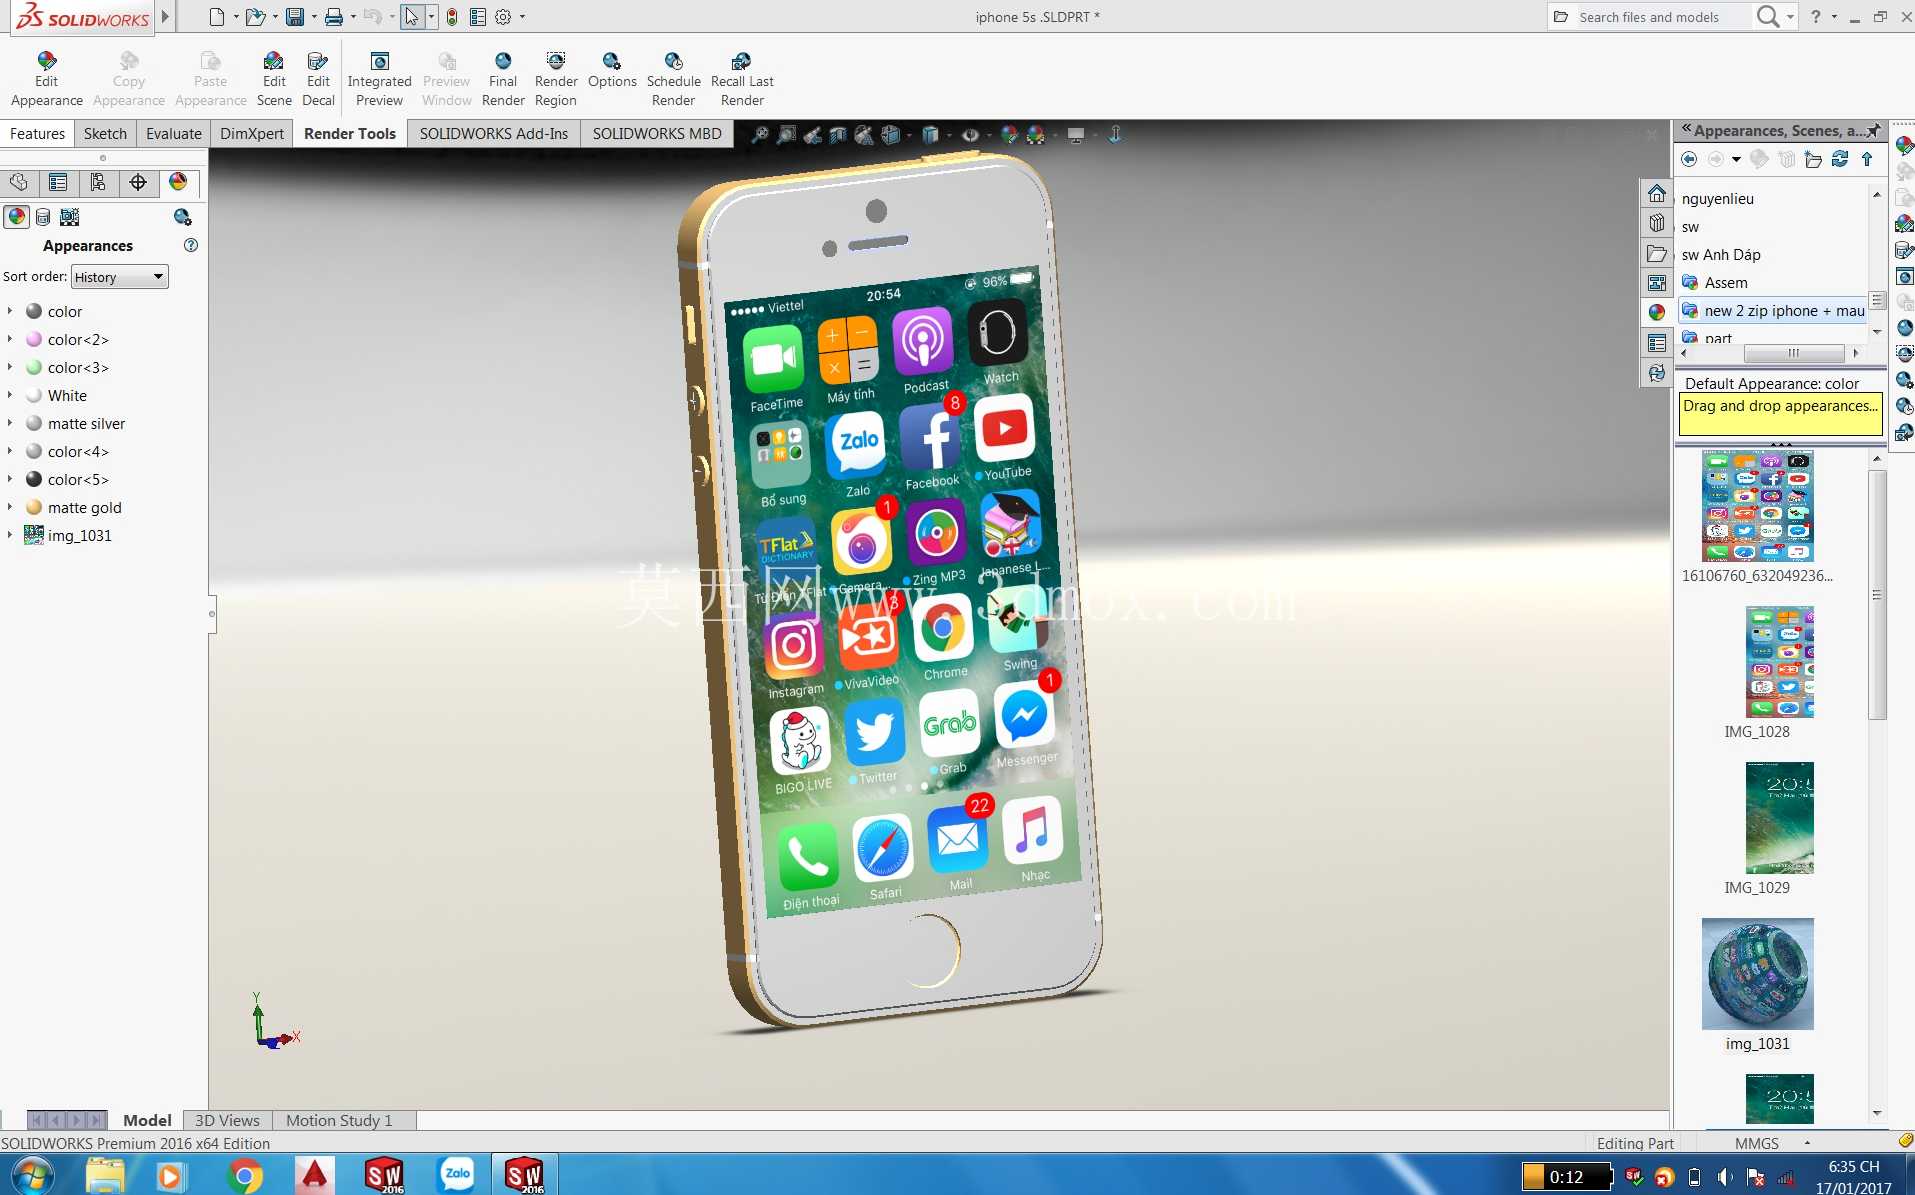1915x1195 pixels.
Task: Start Integrated Preview
Action: [379, 79]
